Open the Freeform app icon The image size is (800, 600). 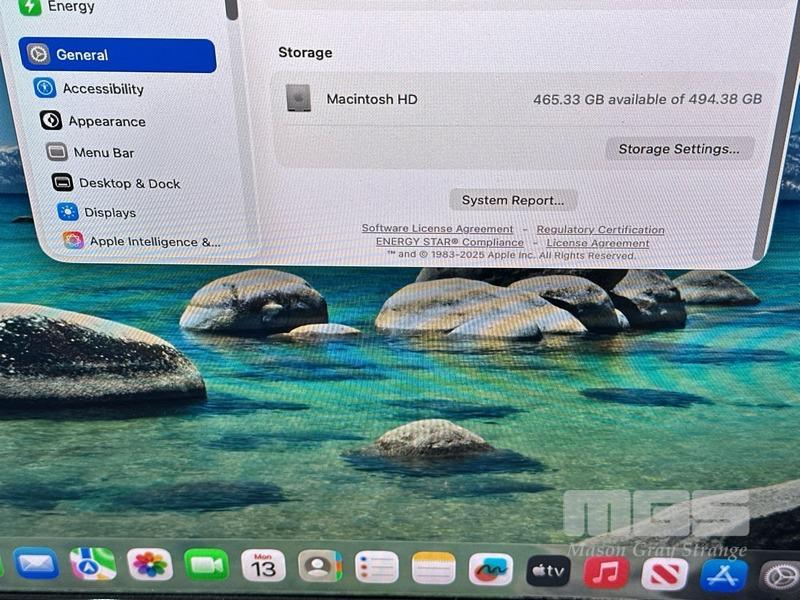click(x=491, y=569)
